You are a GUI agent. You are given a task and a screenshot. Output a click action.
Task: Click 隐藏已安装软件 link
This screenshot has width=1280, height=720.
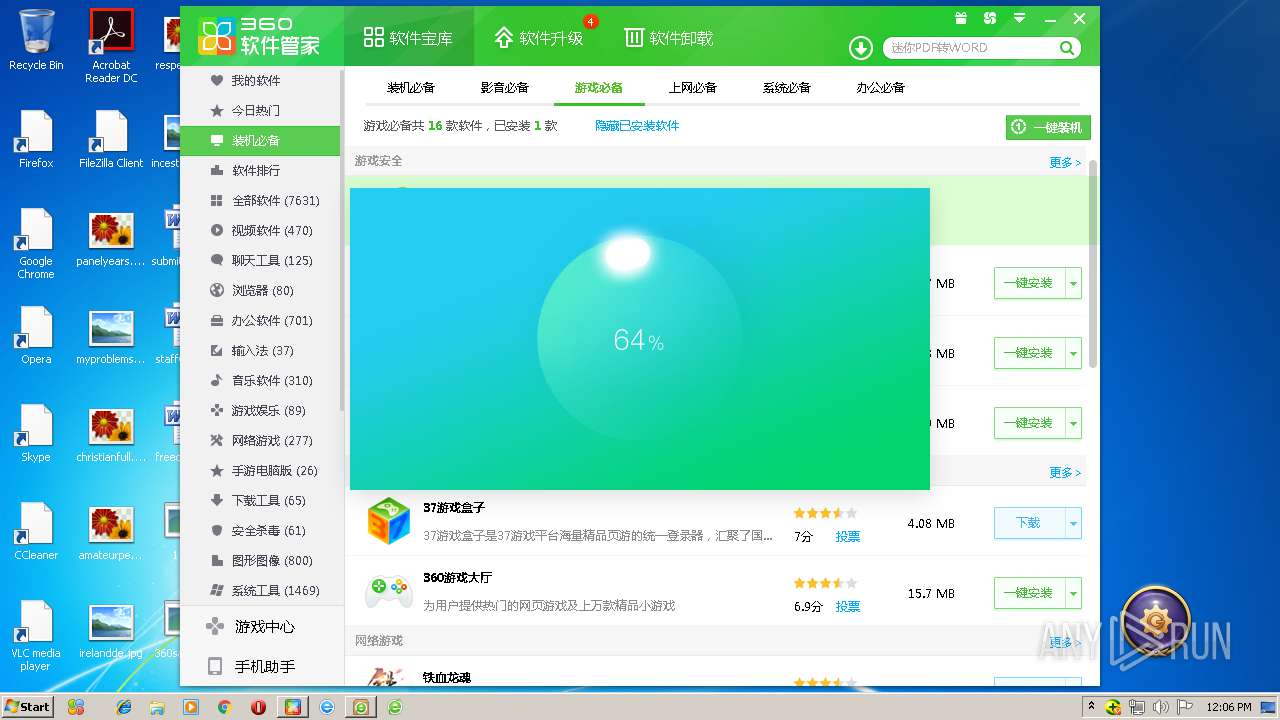(637, 126)
